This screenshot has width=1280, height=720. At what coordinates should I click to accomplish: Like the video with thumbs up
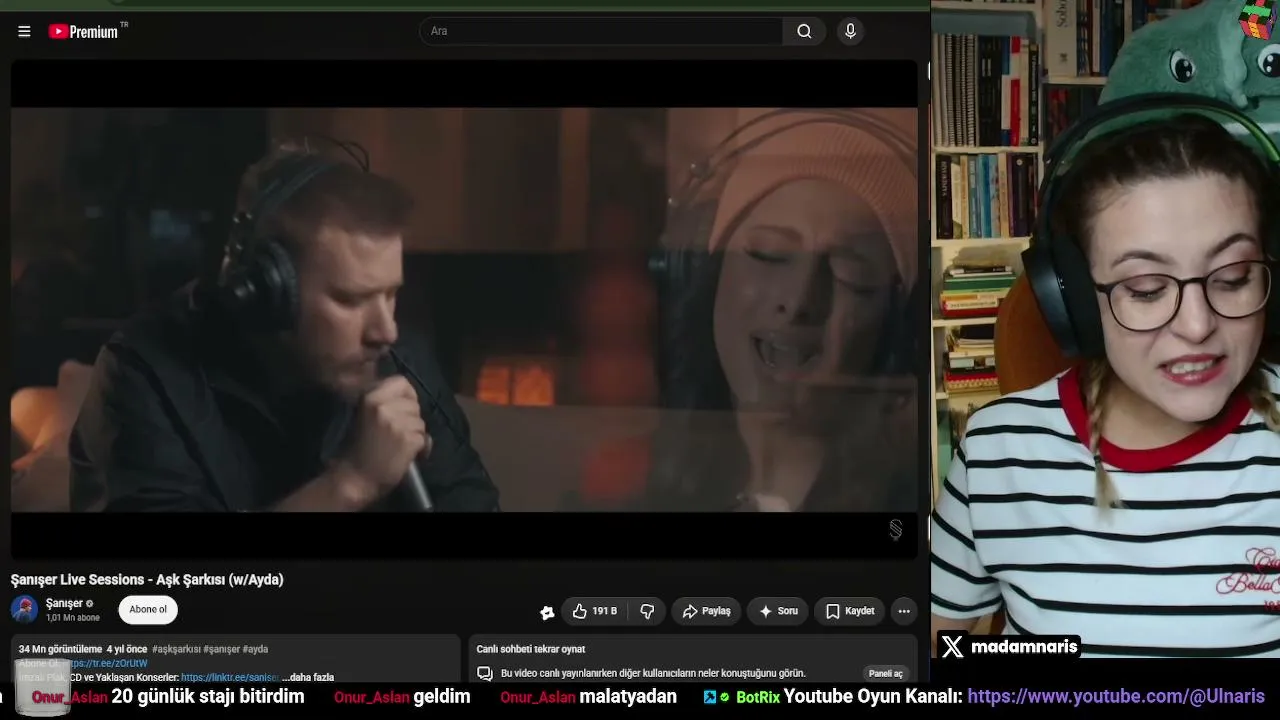click(x=594, y=611)
